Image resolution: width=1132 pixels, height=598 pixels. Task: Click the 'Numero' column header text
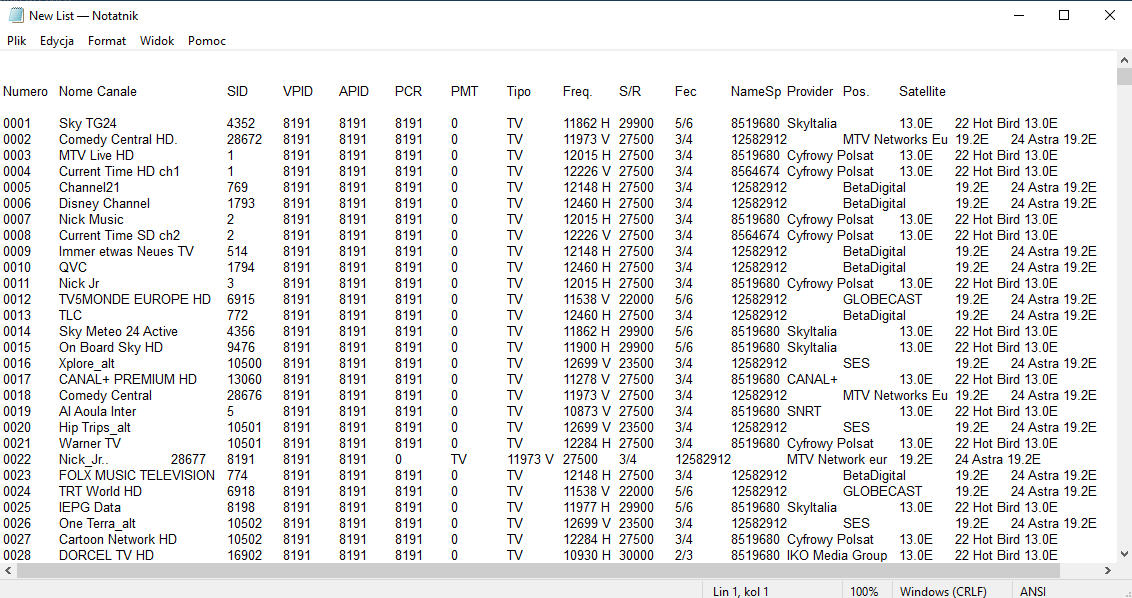pos(25,92)
